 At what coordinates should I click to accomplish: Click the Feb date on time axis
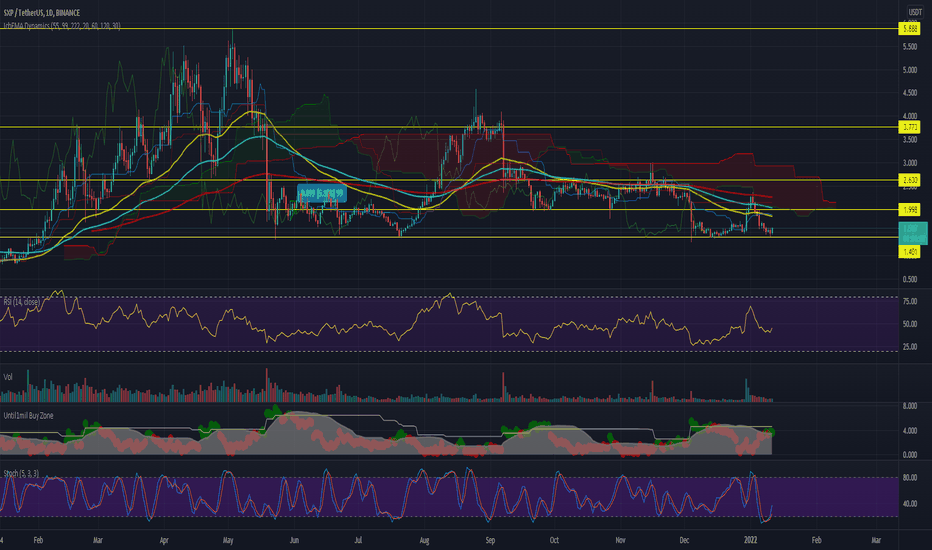(38, 540)
